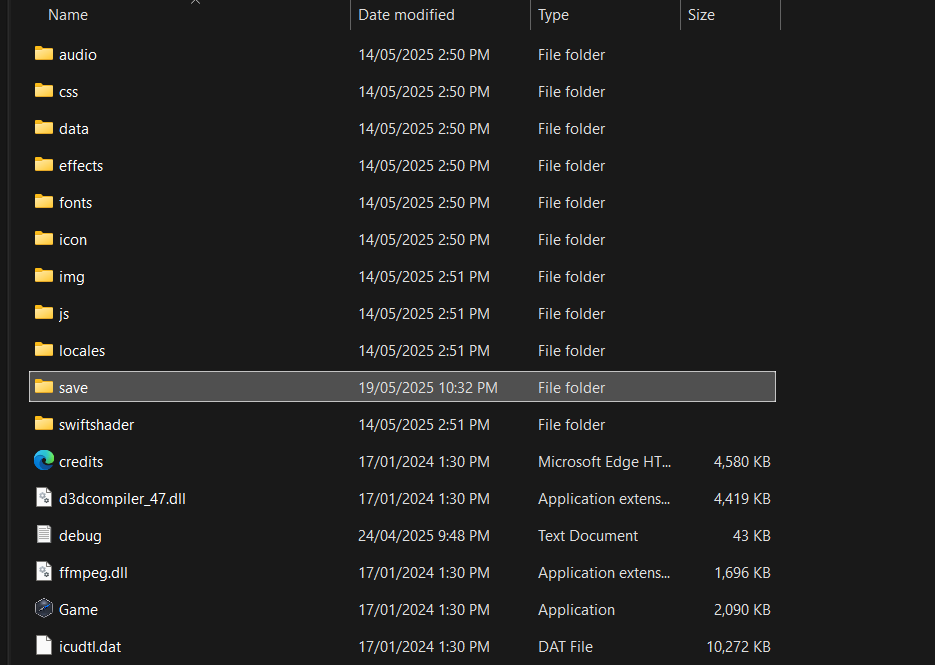Select the ffmpeg.dll file name
The height and width of the screenshot is (665, 935).
(x=93, y=573)
